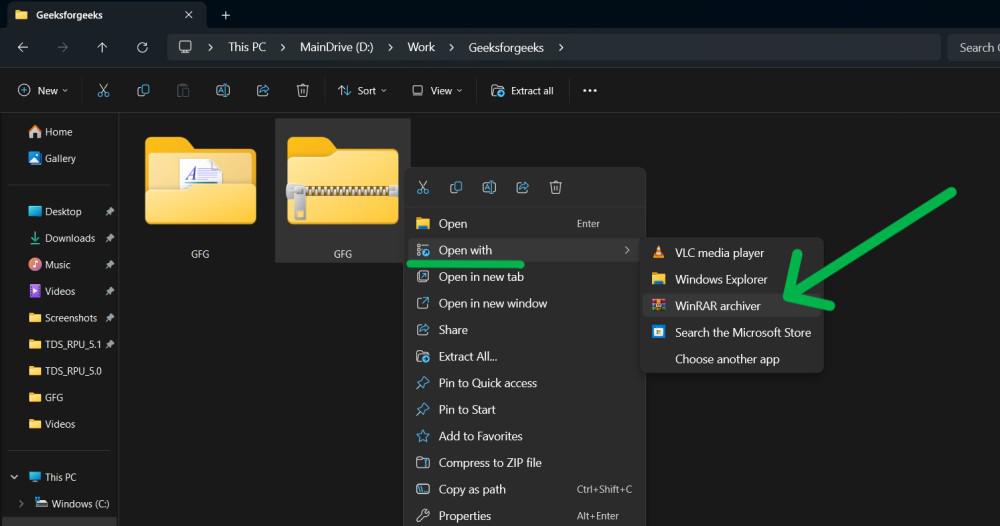Choose Pin to Quick access
Screen dimensions: 1000x526
pyautogui.click(x=524, y=383)
